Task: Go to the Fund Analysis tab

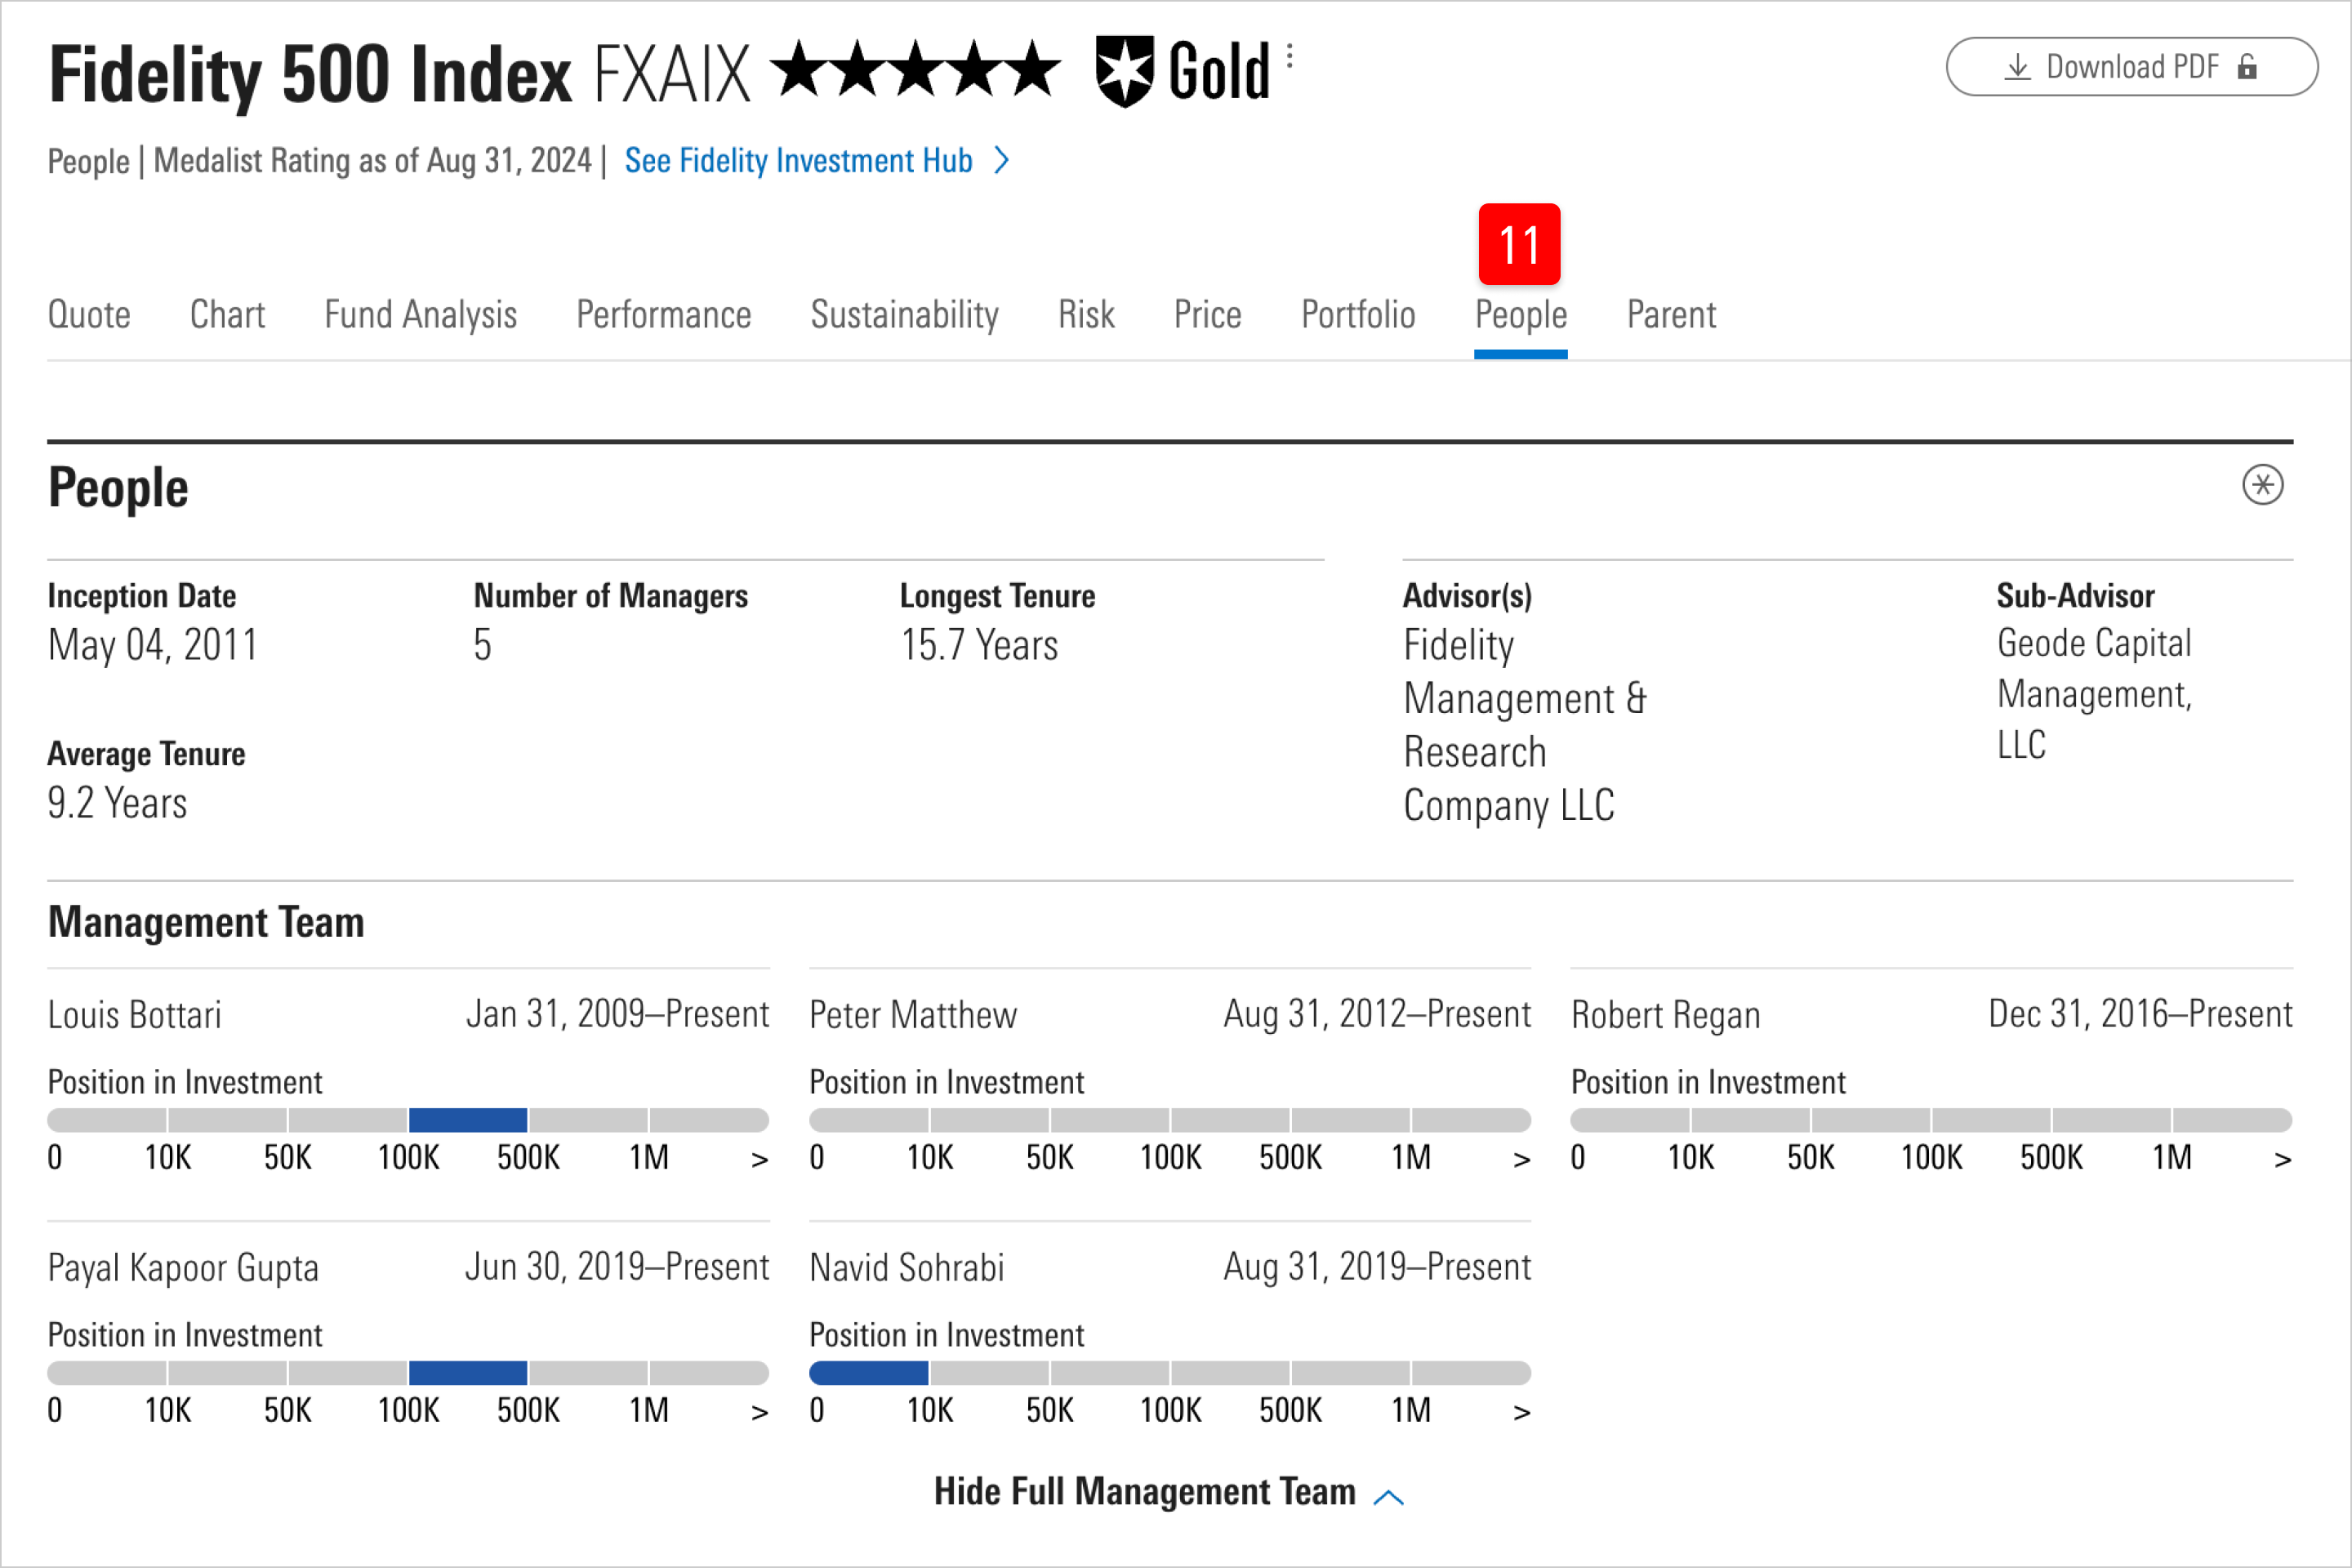Action: 420,315
